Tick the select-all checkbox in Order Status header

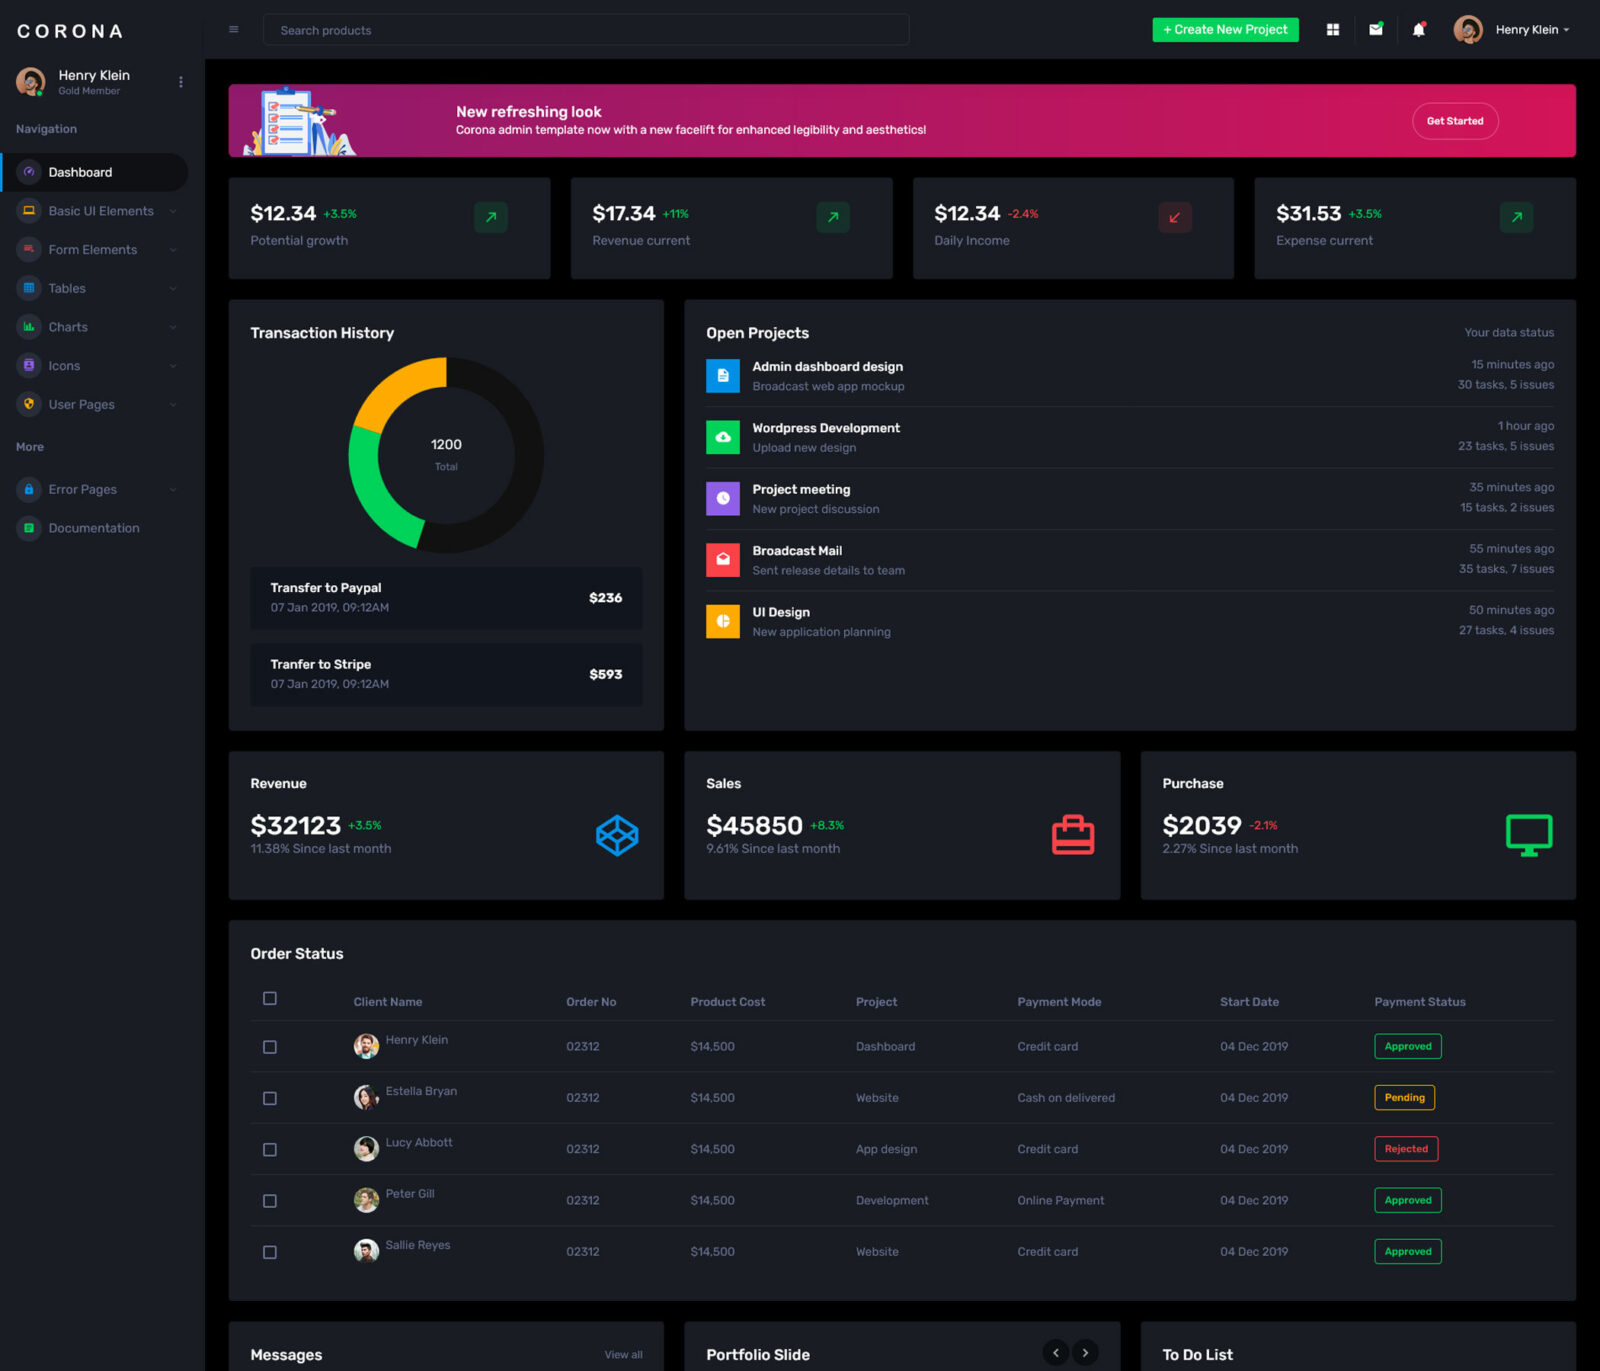point(269,998)
